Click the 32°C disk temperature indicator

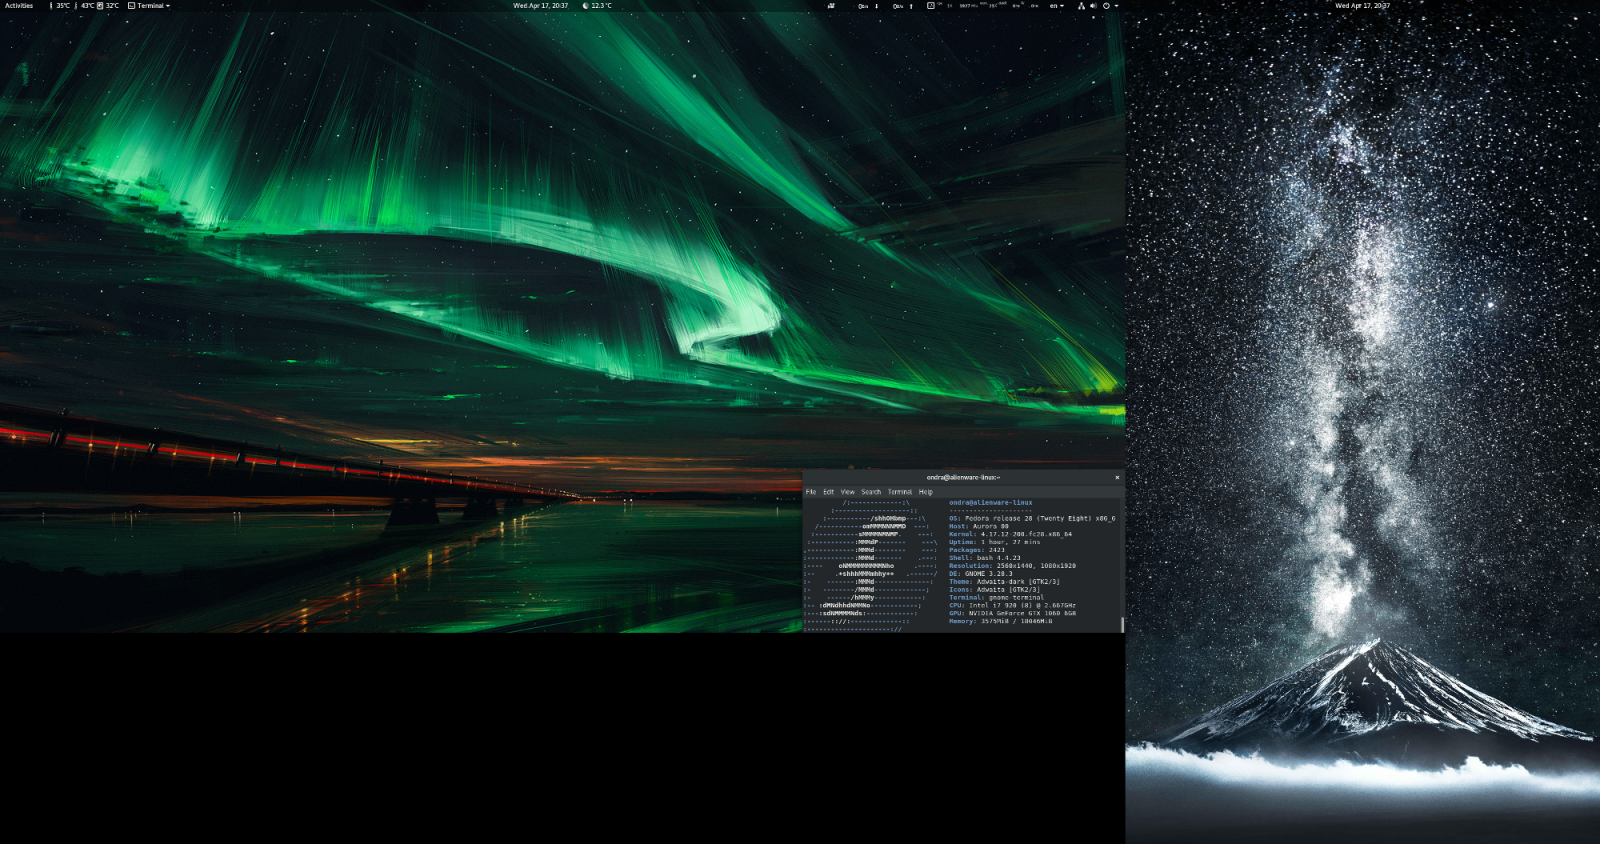click(108, 6)
